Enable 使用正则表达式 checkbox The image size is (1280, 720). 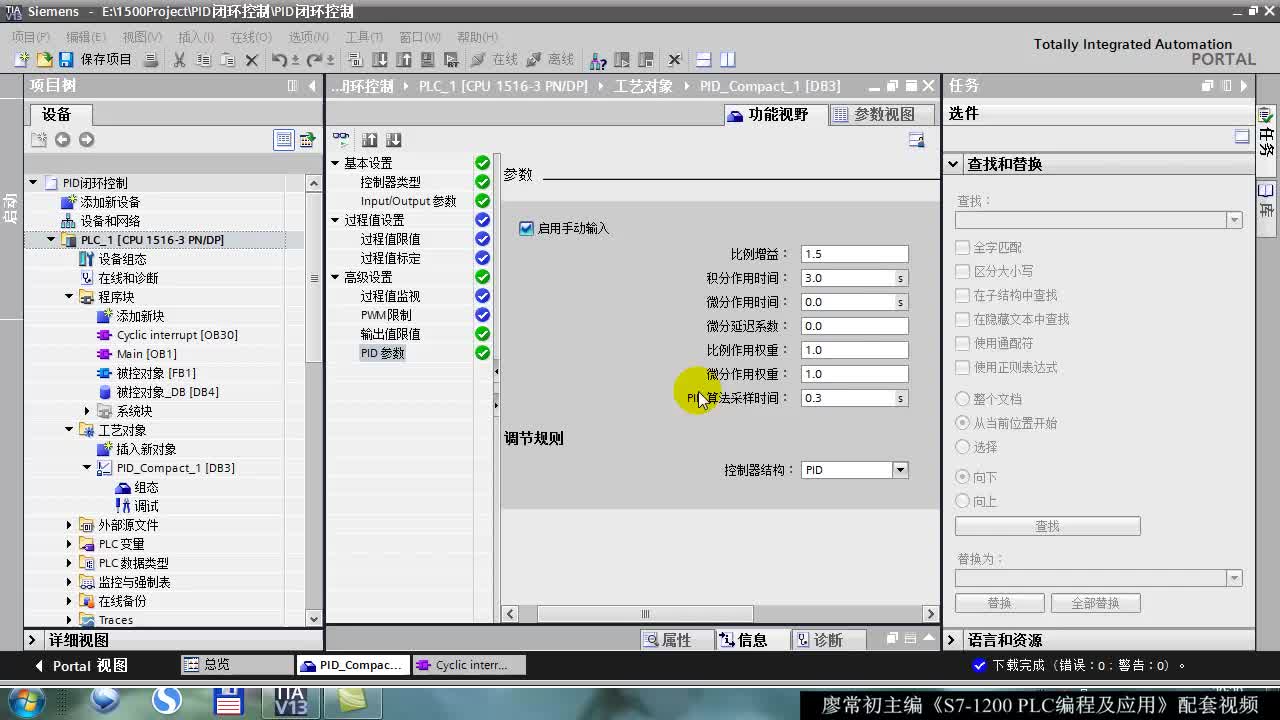(x=962, y=367)
